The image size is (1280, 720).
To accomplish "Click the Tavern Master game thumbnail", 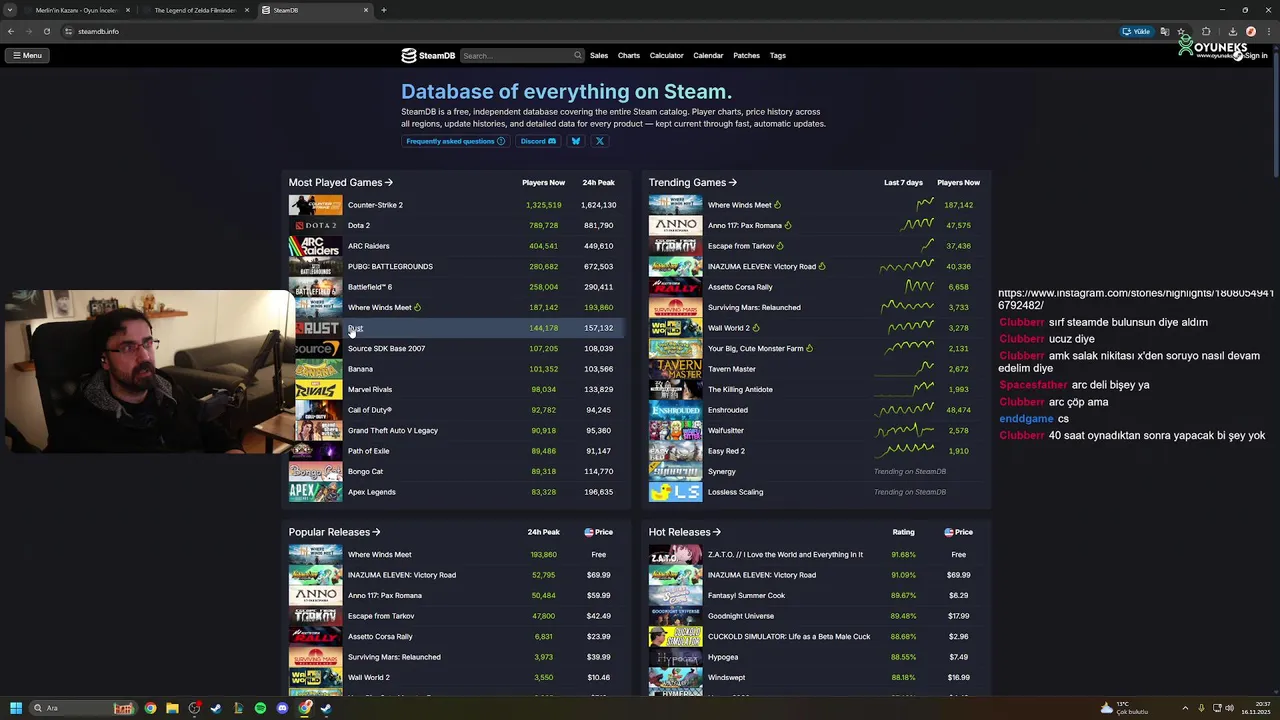I will coord(675,369).
